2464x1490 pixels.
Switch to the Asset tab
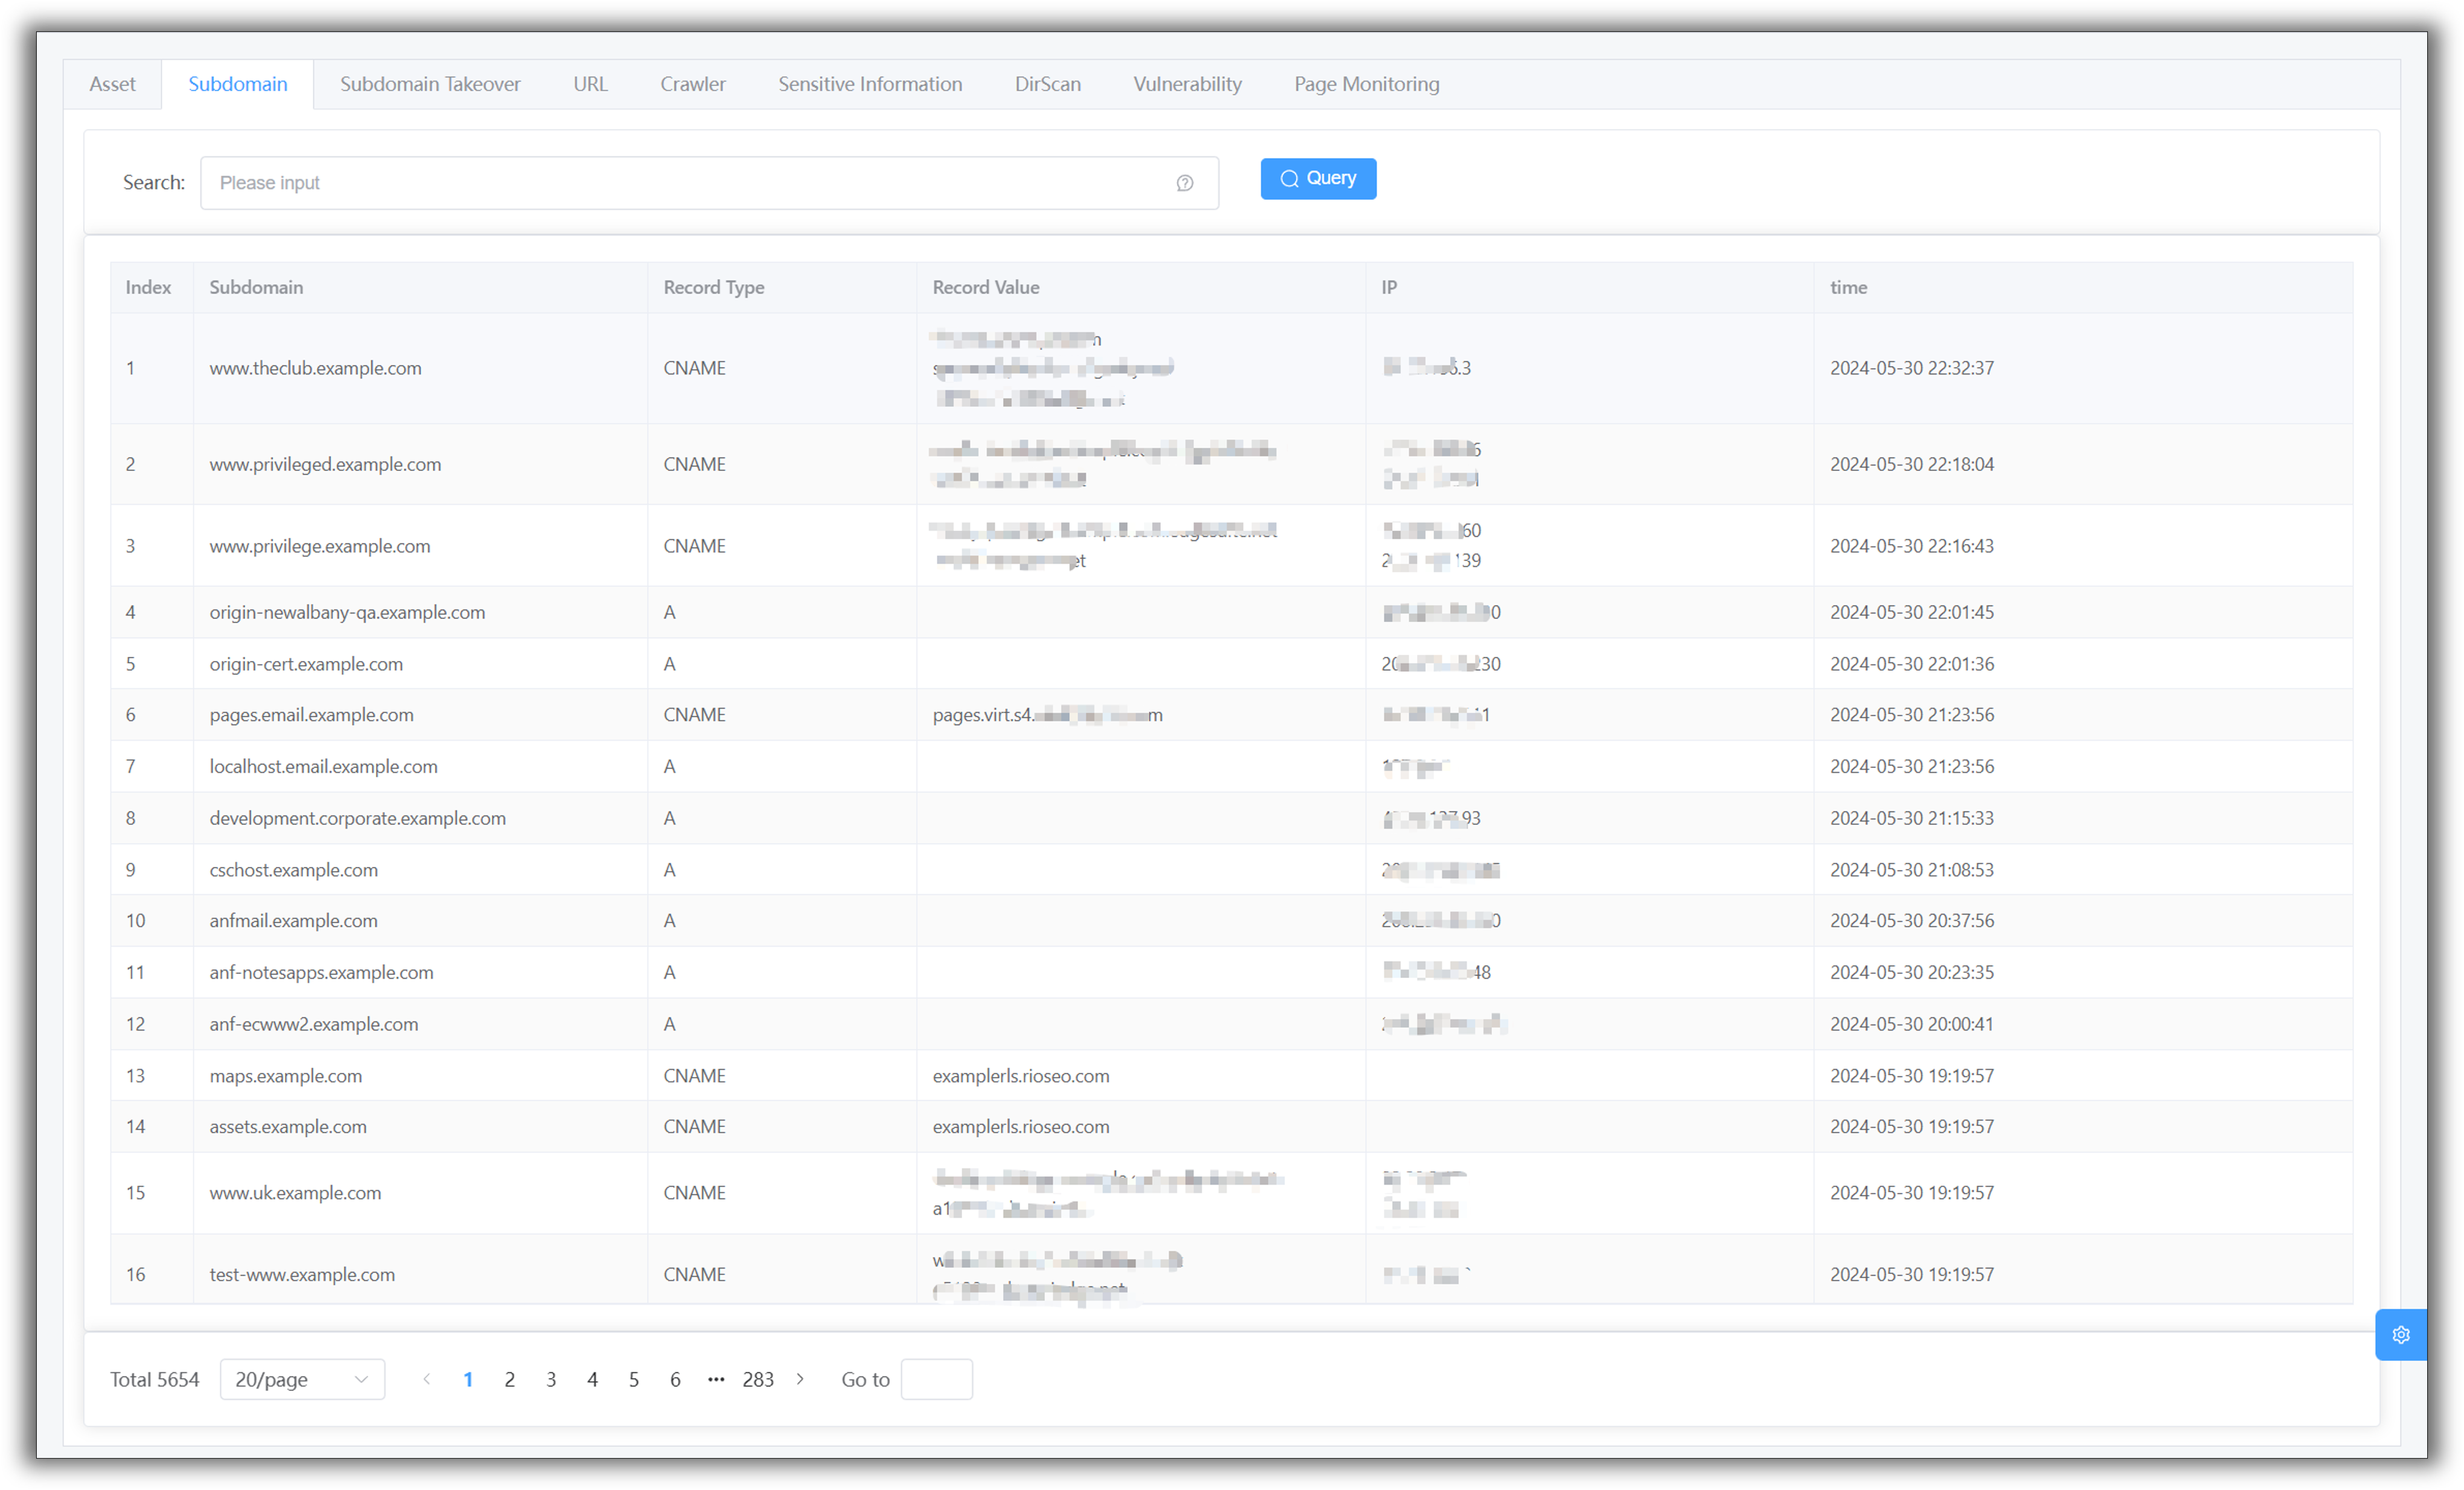click(112, 84)
